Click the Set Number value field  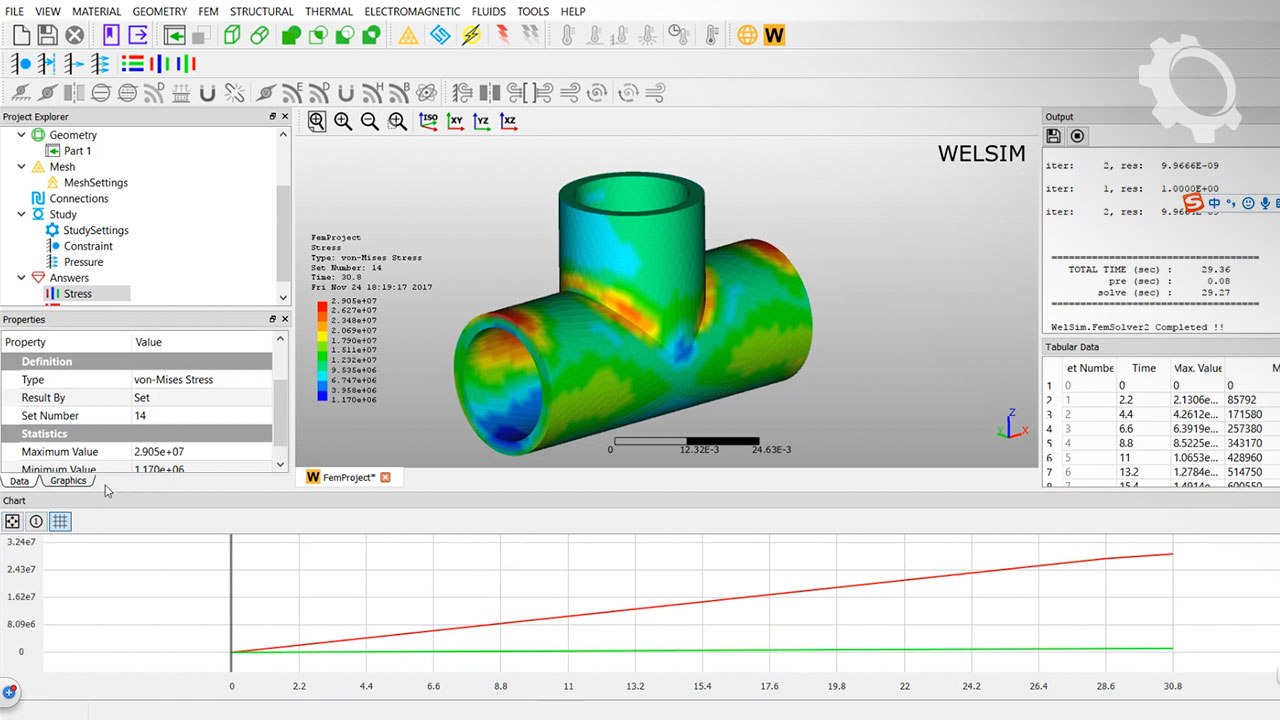(x=200, y=416)
